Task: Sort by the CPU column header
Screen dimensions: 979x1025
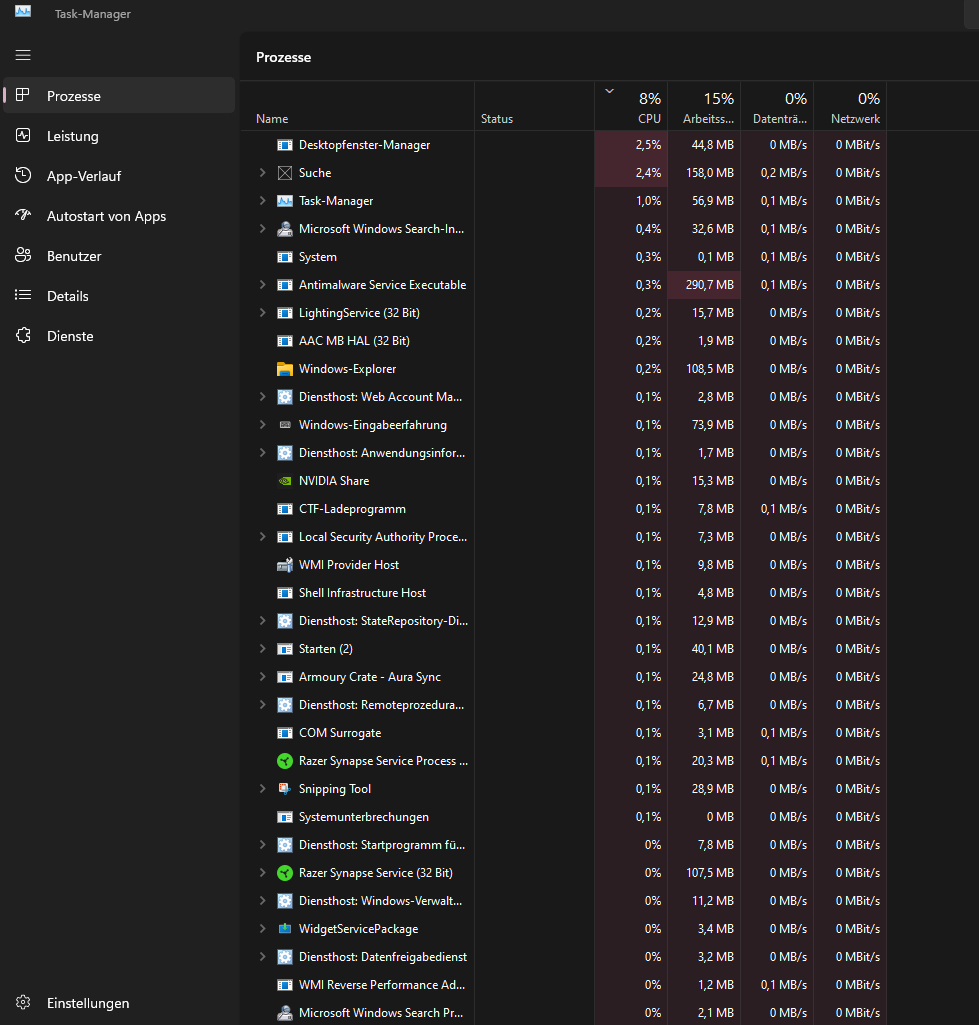Action: (631, 106)
